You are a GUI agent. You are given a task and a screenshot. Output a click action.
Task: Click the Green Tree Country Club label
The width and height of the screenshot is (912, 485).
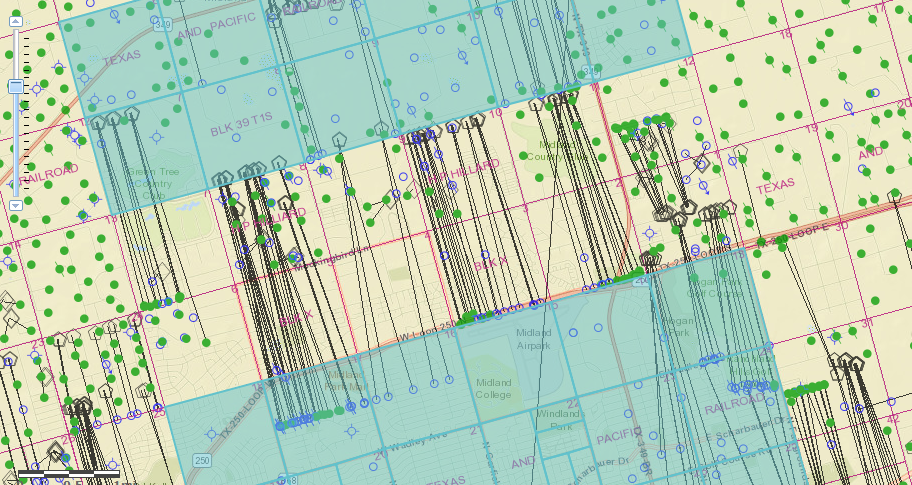[153, 183]
